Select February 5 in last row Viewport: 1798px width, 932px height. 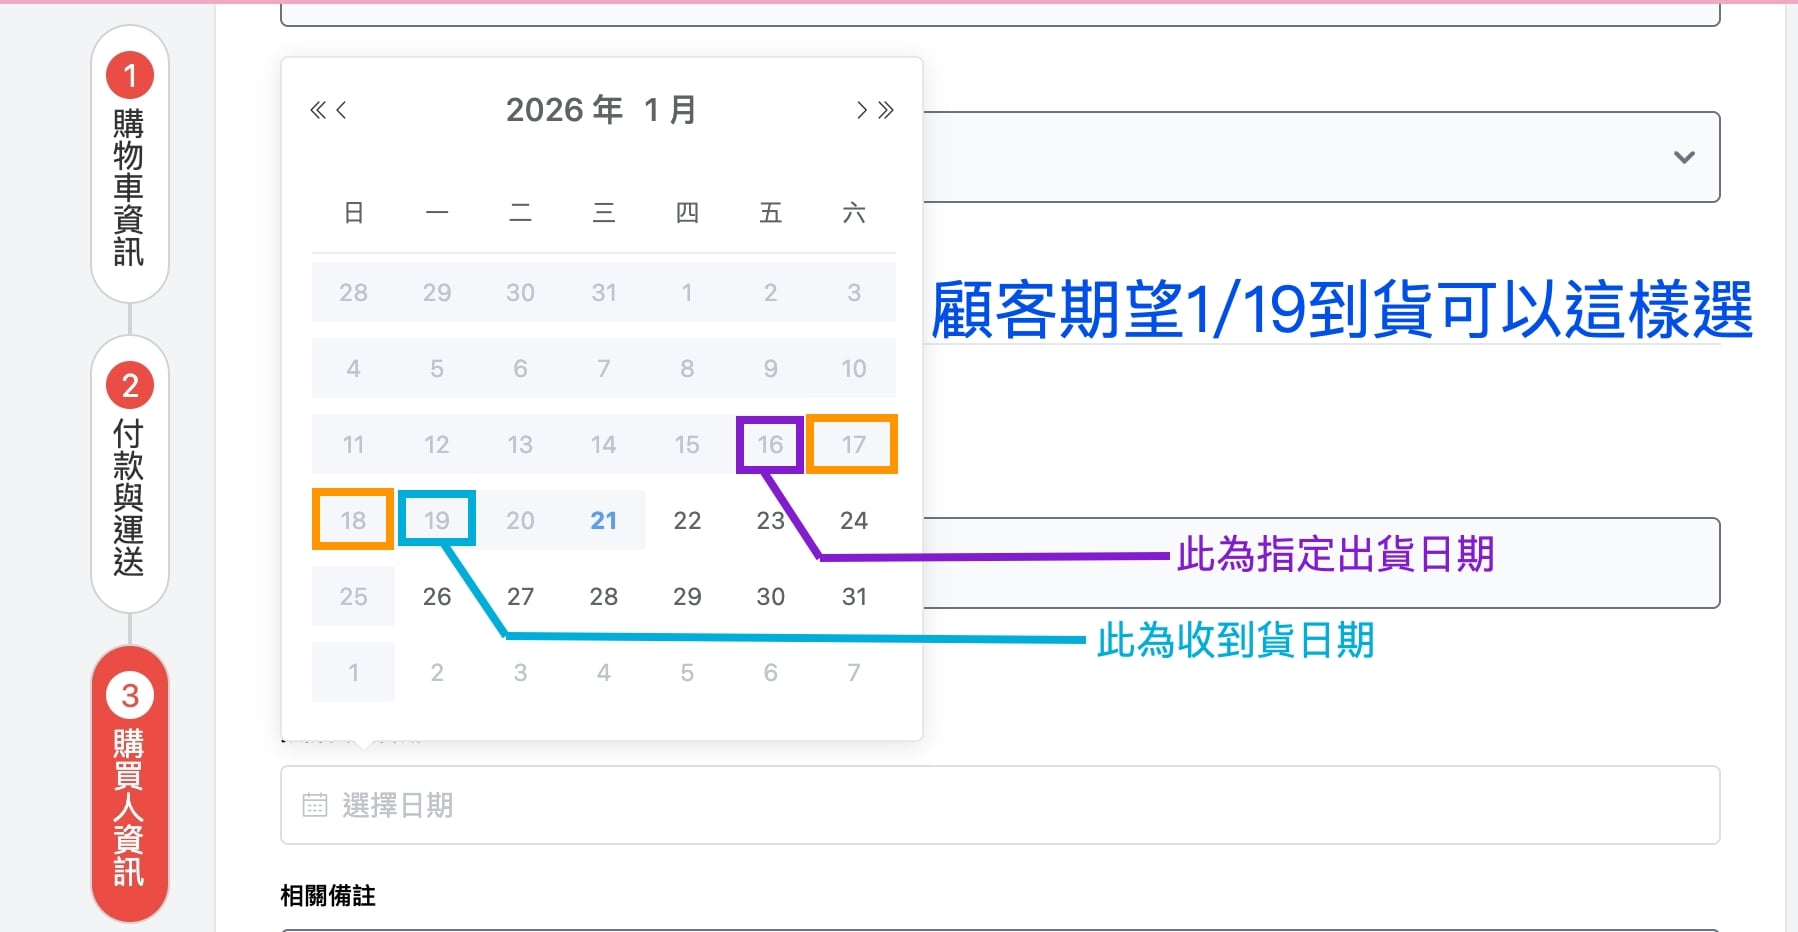tap(687, 672)
